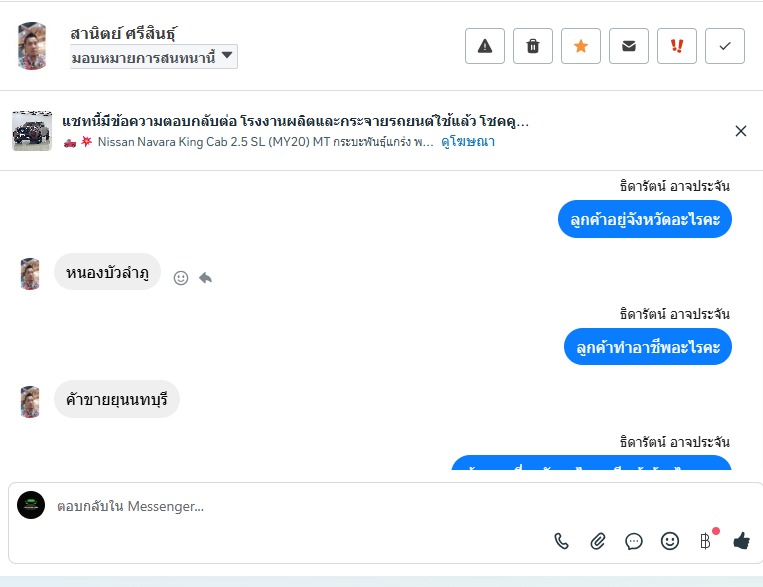Click the Nissan Navara ad thumbnail
The height and width of the screenshot is (587, 763).
pos(32,131)
